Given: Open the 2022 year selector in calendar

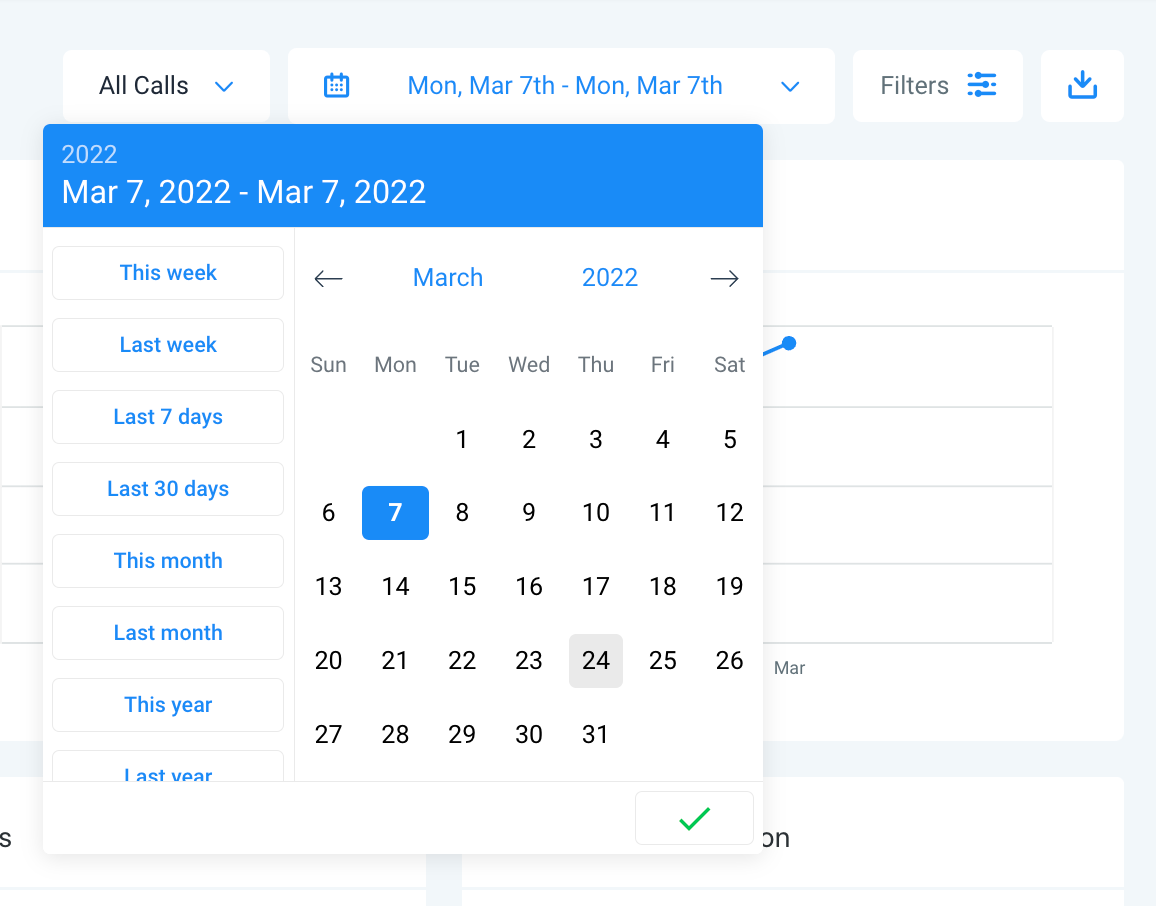Looking at the screenshot, I should pyautogui.click(x=610, y=277).
